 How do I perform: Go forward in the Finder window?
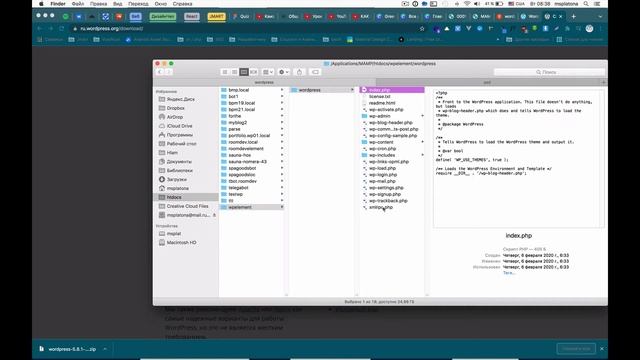pos(168,72)
